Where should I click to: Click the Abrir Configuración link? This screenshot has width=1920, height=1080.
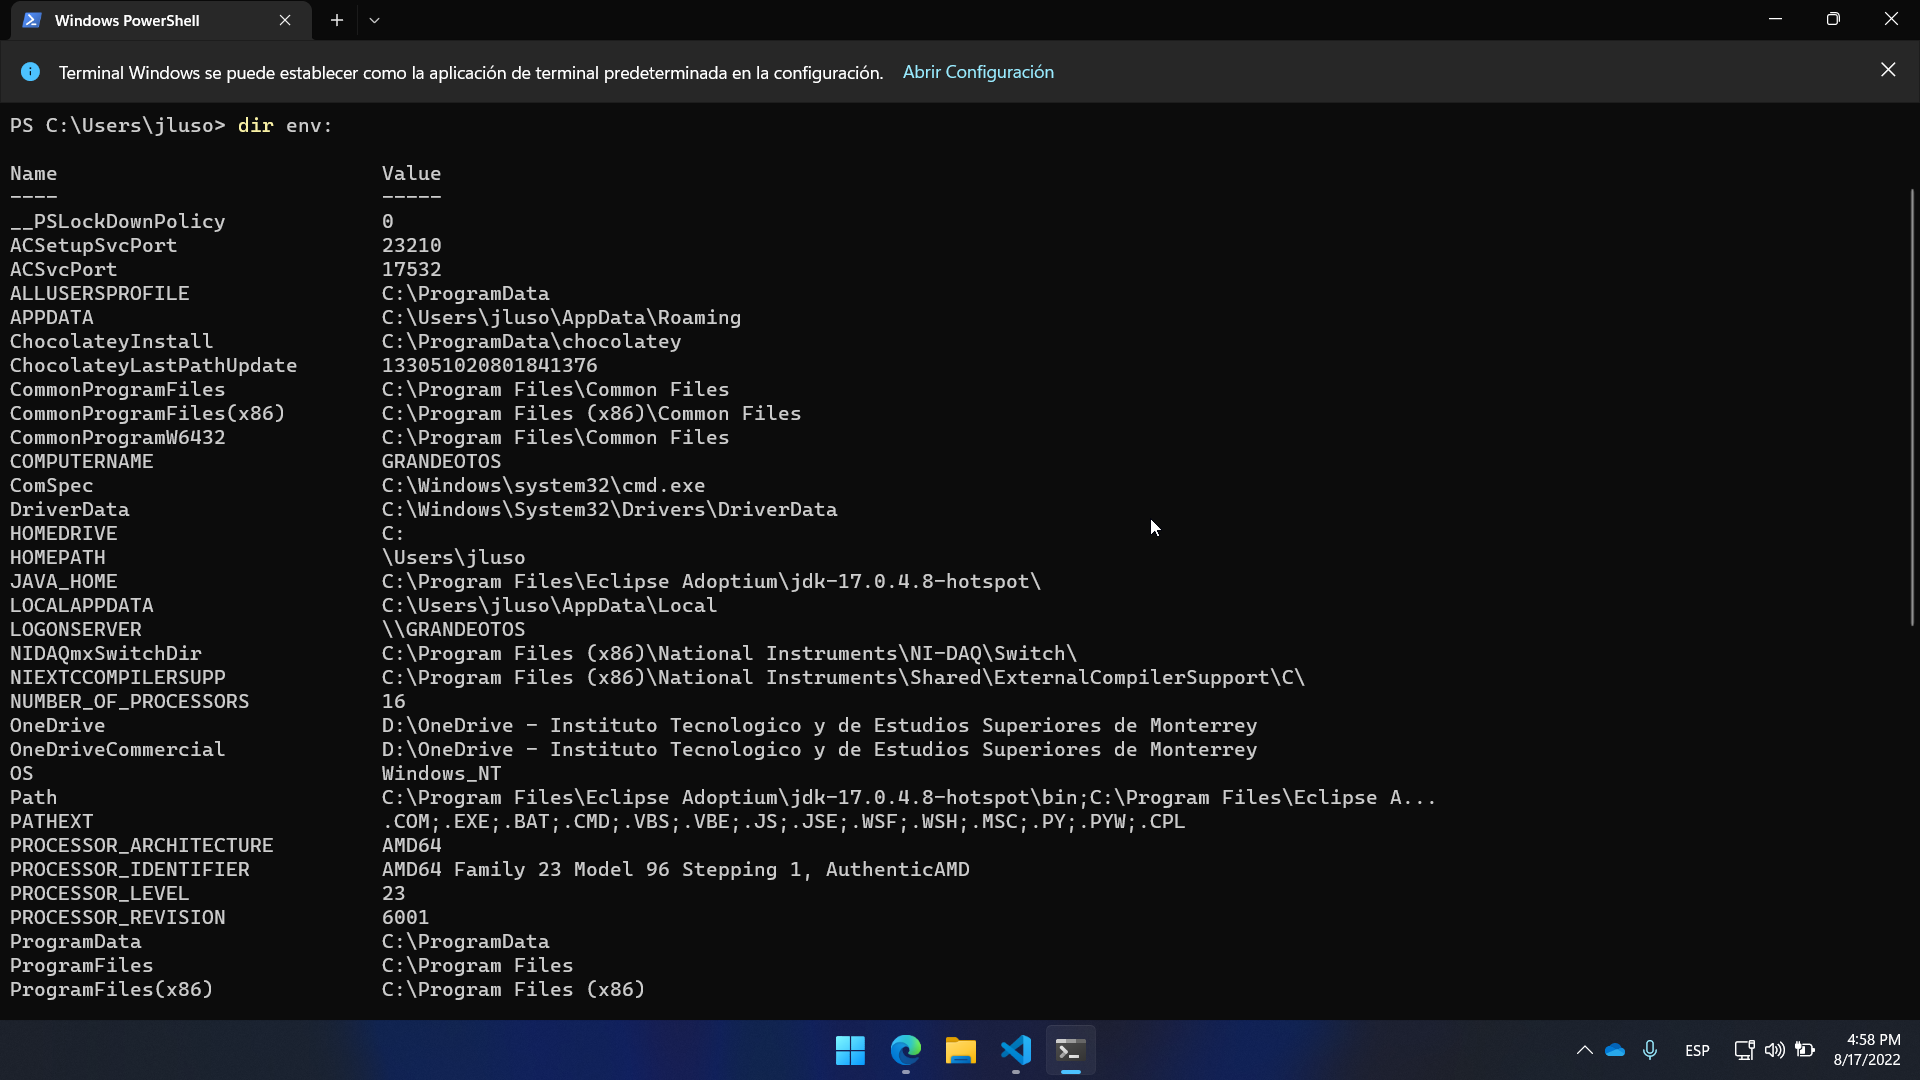point(978,71)
